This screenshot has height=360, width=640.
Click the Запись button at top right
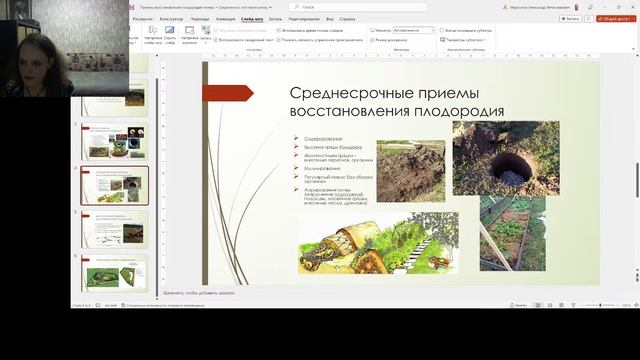[x=570, y=19]
